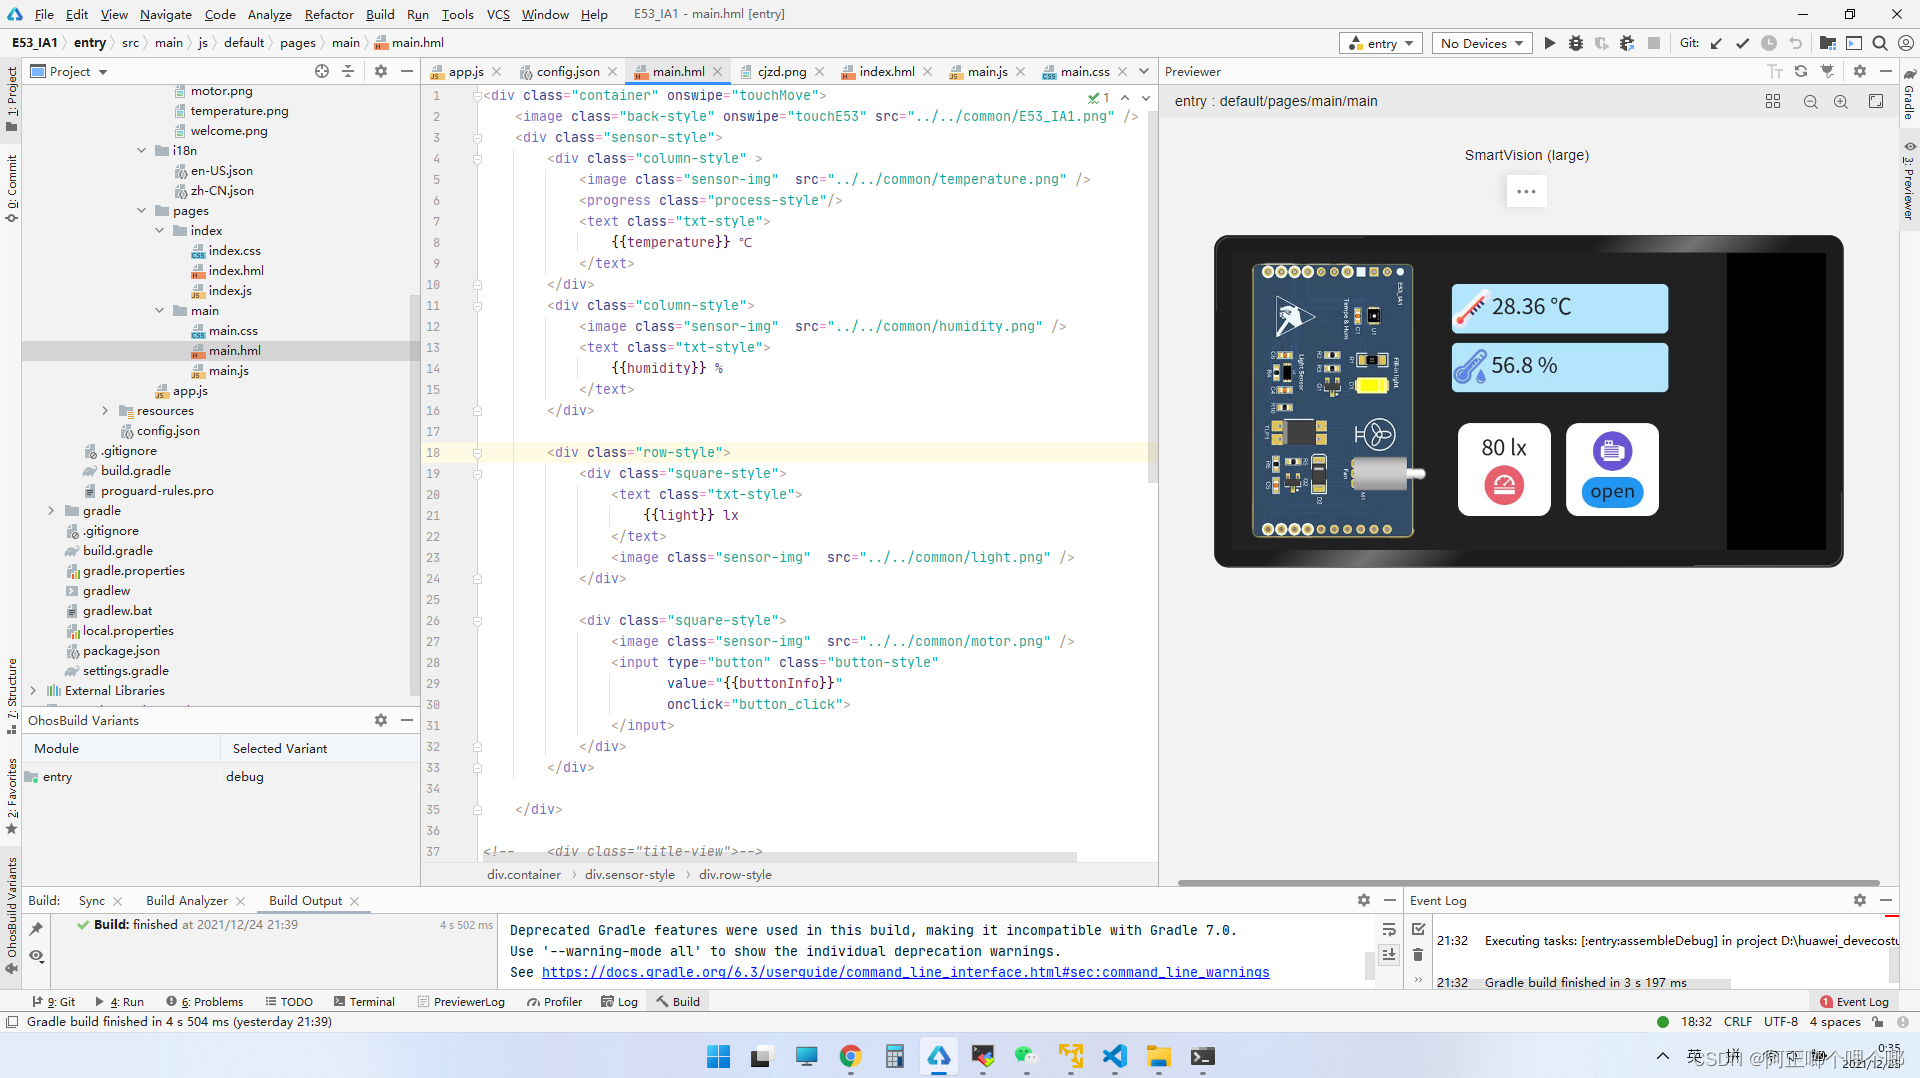Attach debugger to process icon
The height and width of the screenshot is (1078, 1920).
coord(1627,43)
